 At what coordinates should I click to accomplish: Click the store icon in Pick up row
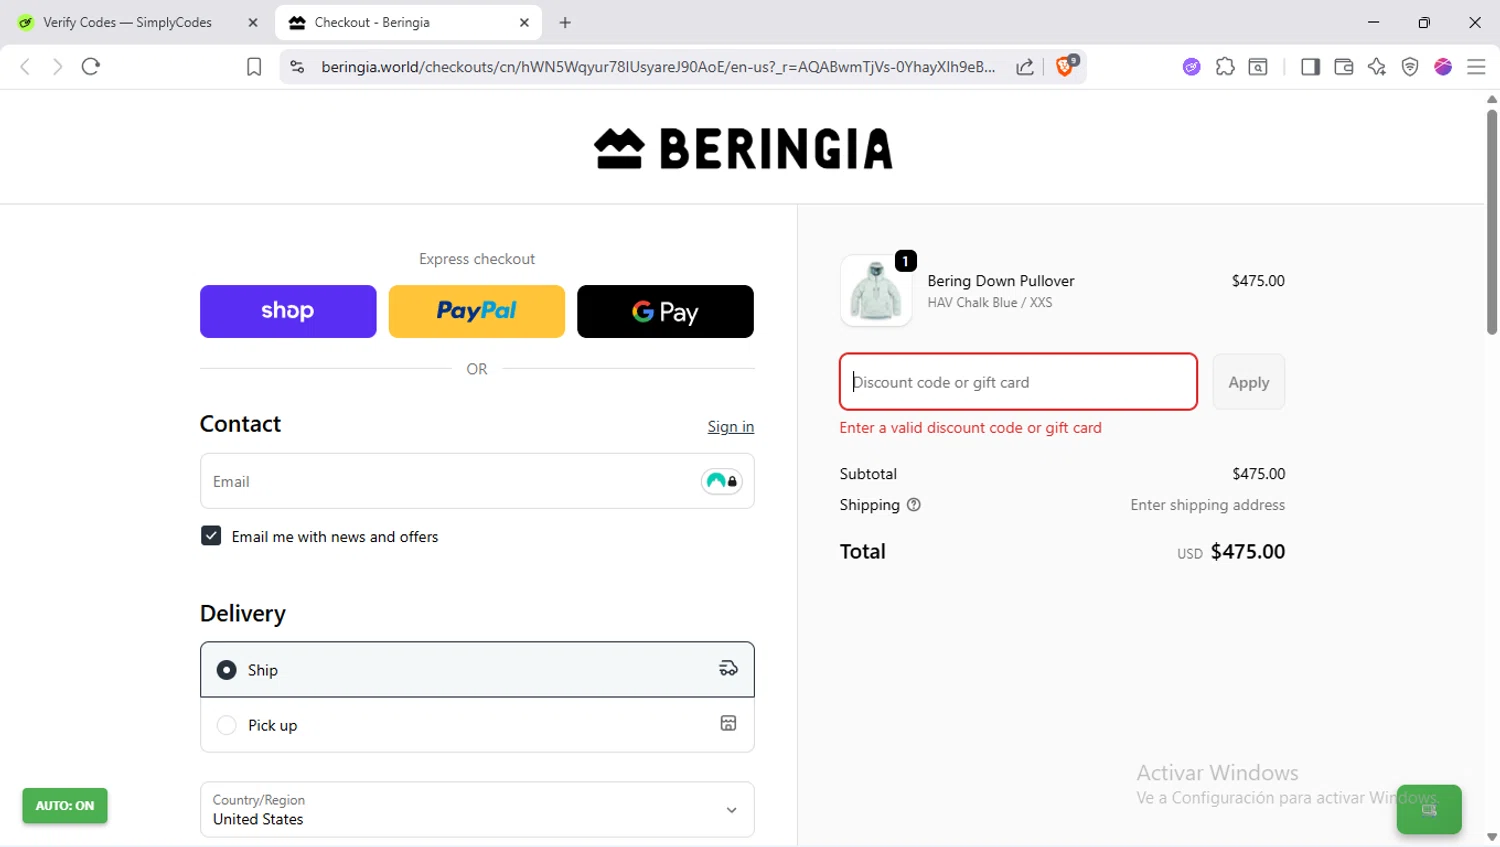tap(728, 724)
